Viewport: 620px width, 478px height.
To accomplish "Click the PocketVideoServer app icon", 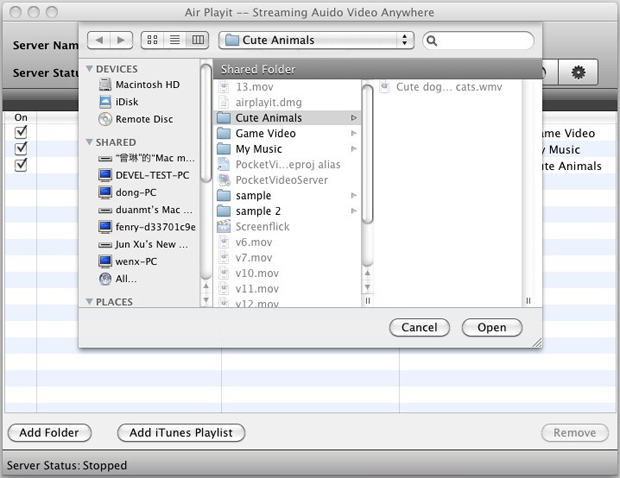I will pyautogui.click(x=224, y=180).
